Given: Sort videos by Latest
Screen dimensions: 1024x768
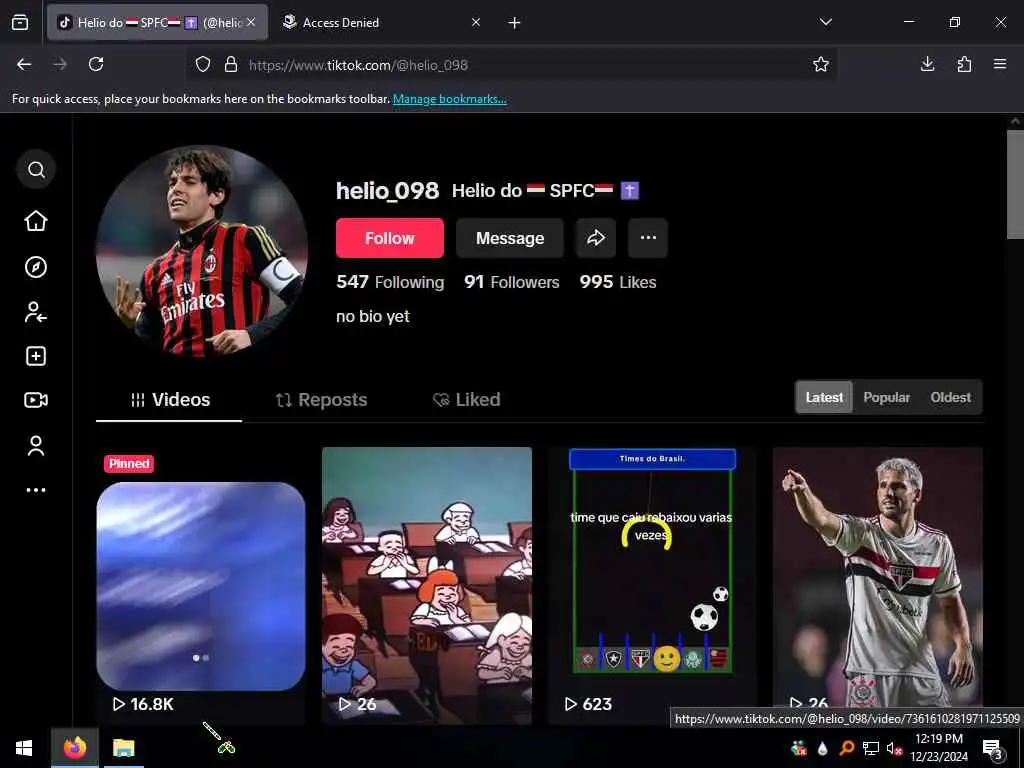Looking at the screenshot, I should click(x=824, y=397).
